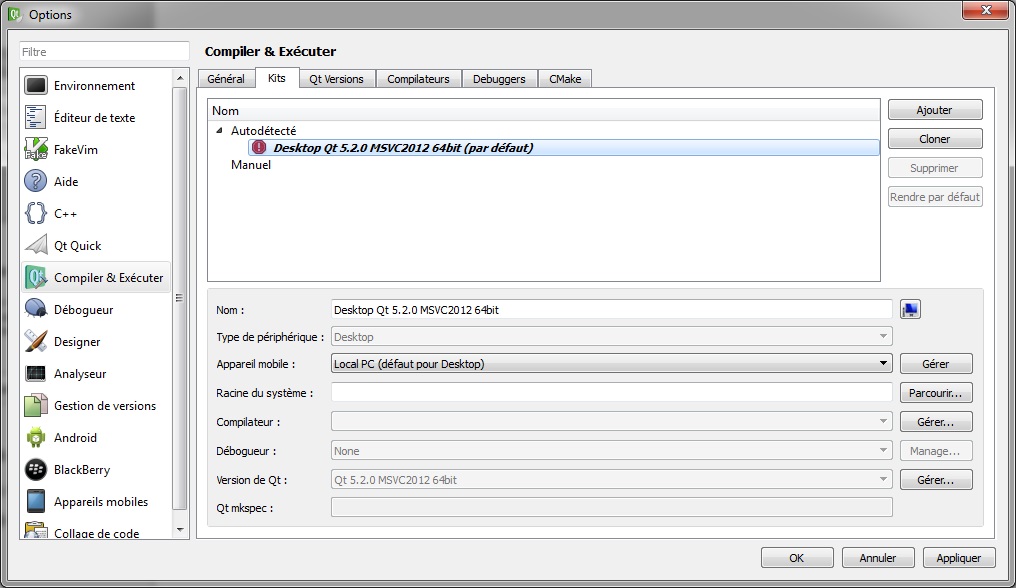1016x588 pixels.
Task: Switch to the Compilateurs tab
Action: tap(421, 78)
